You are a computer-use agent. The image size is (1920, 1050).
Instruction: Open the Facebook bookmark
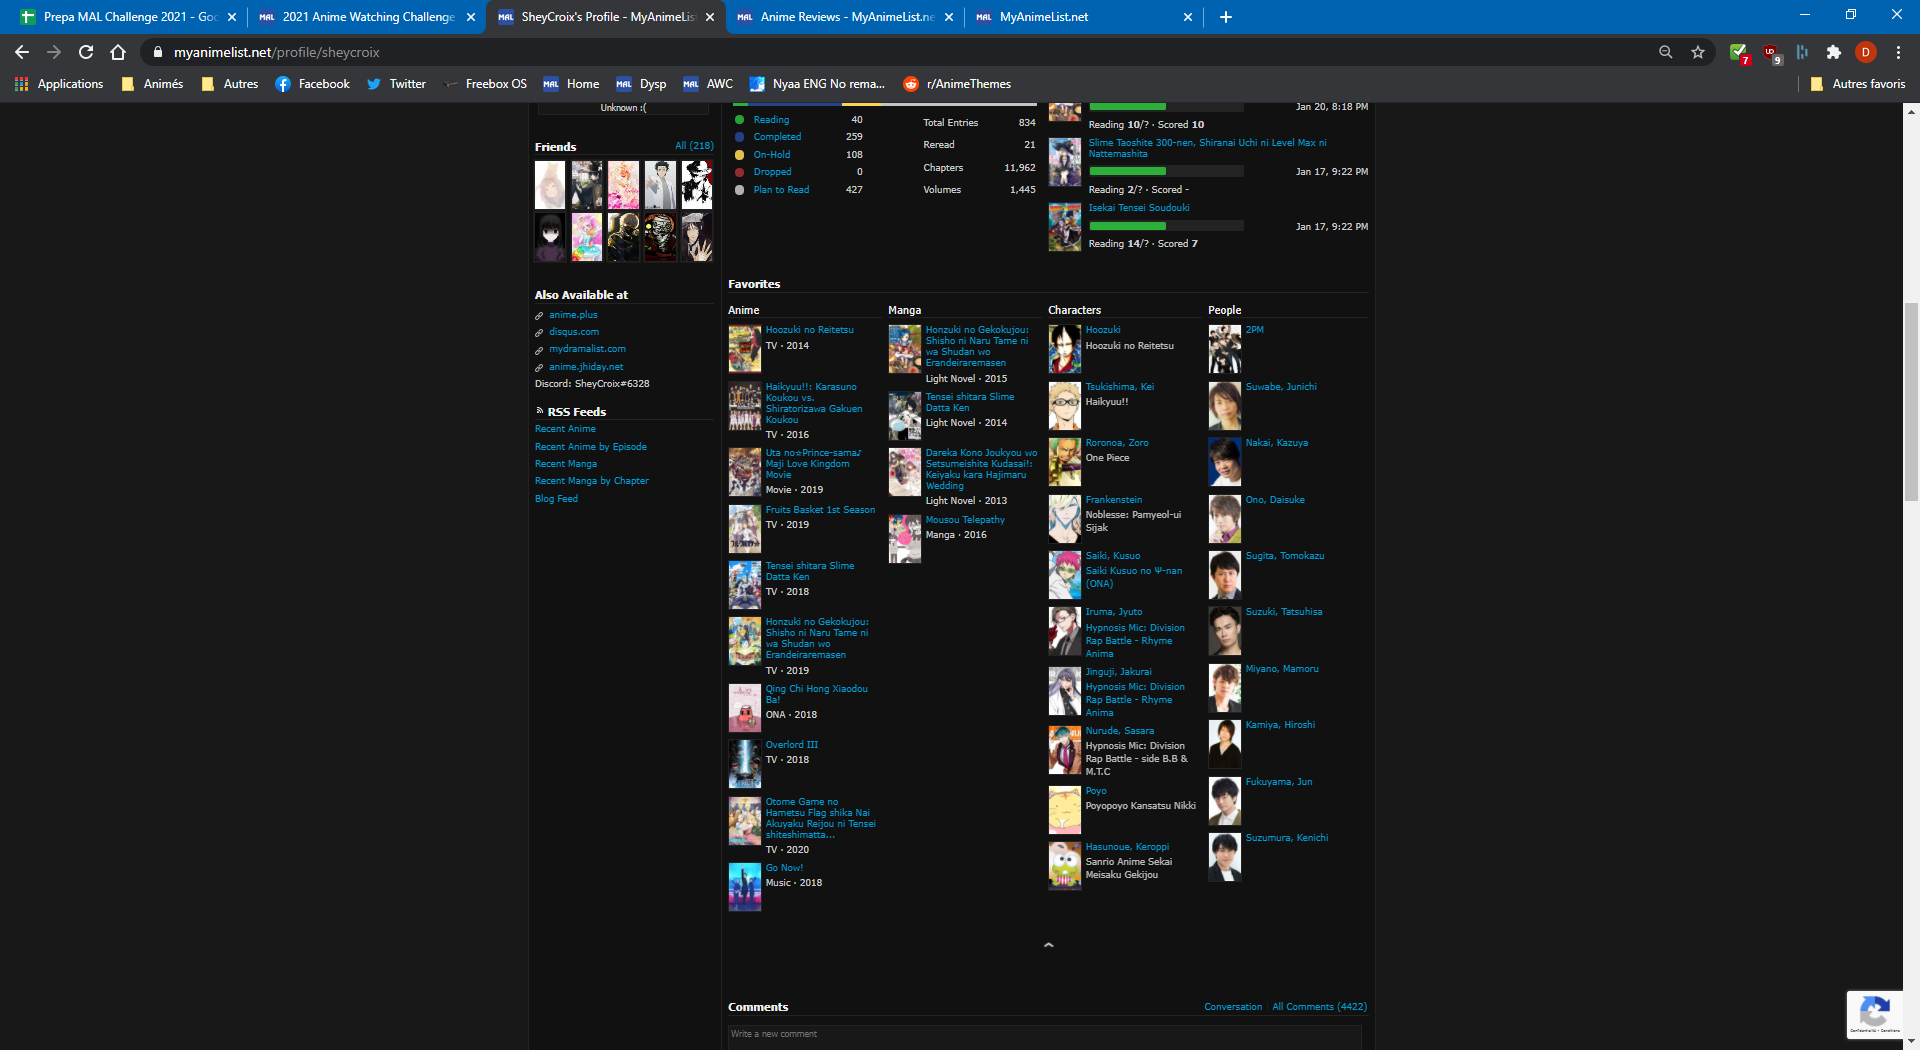point(312,84)
